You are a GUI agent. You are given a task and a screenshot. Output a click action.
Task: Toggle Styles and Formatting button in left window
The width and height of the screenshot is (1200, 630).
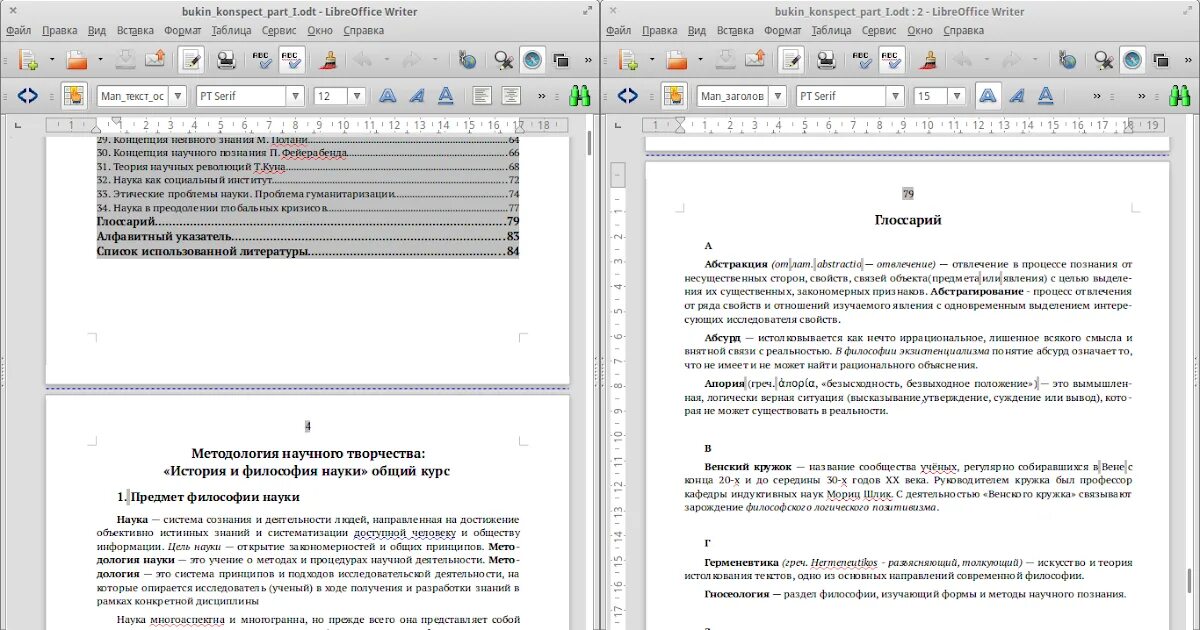(x=74, y=96)
